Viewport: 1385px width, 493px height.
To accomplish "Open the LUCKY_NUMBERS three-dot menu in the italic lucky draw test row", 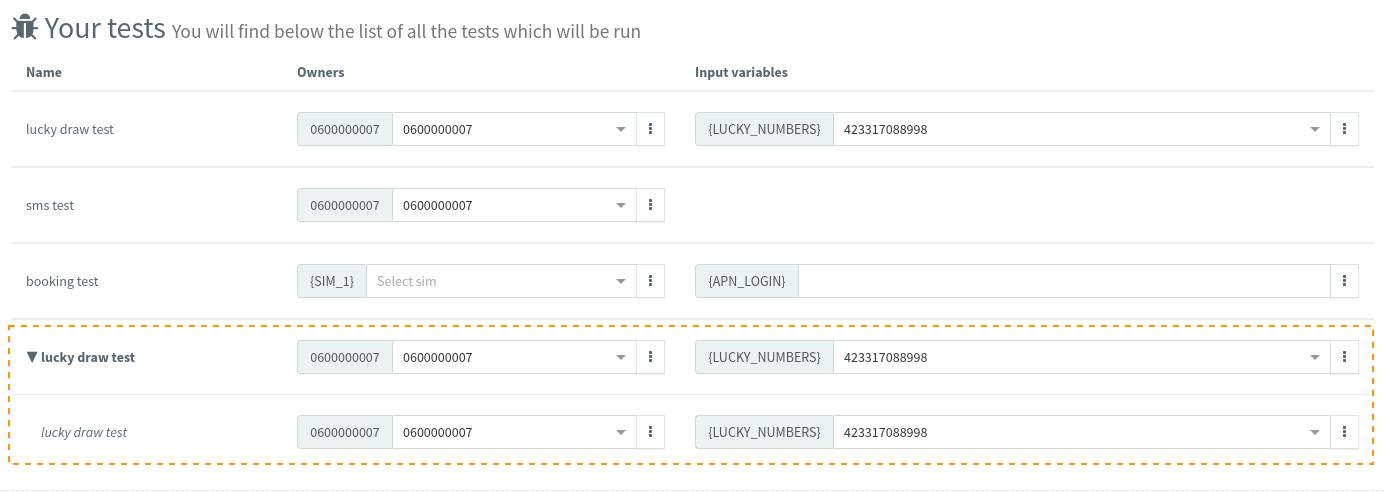I will tap(1344, 432).
